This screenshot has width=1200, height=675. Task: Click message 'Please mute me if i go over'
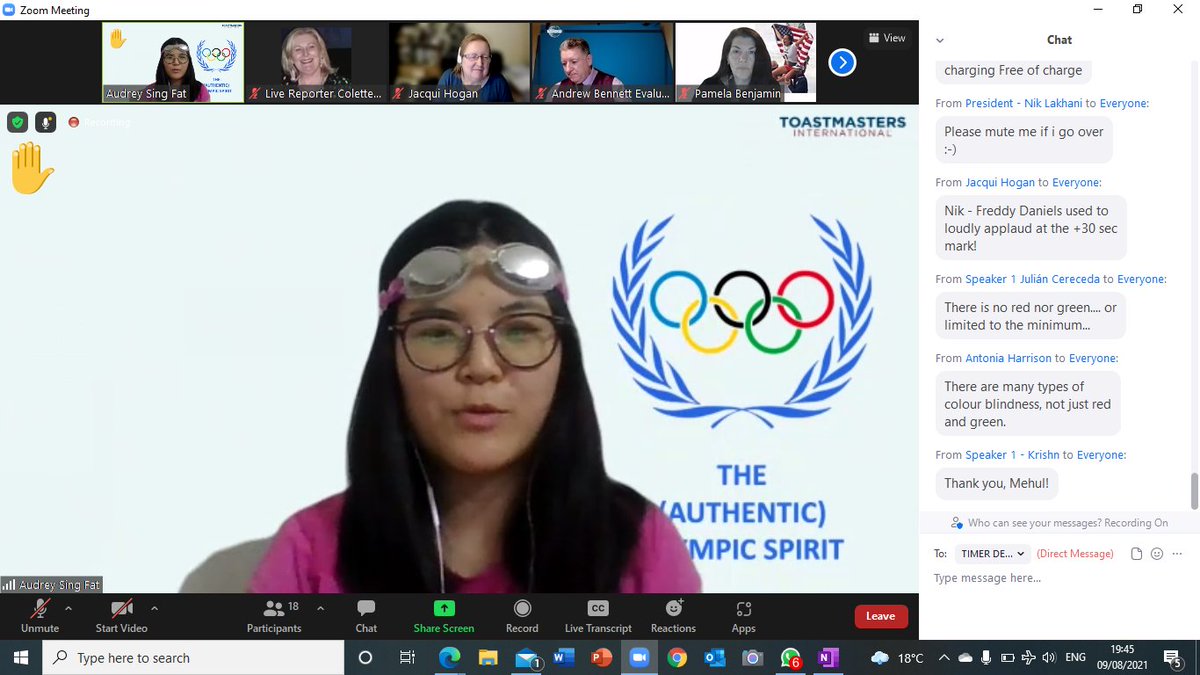[1024, 140]
